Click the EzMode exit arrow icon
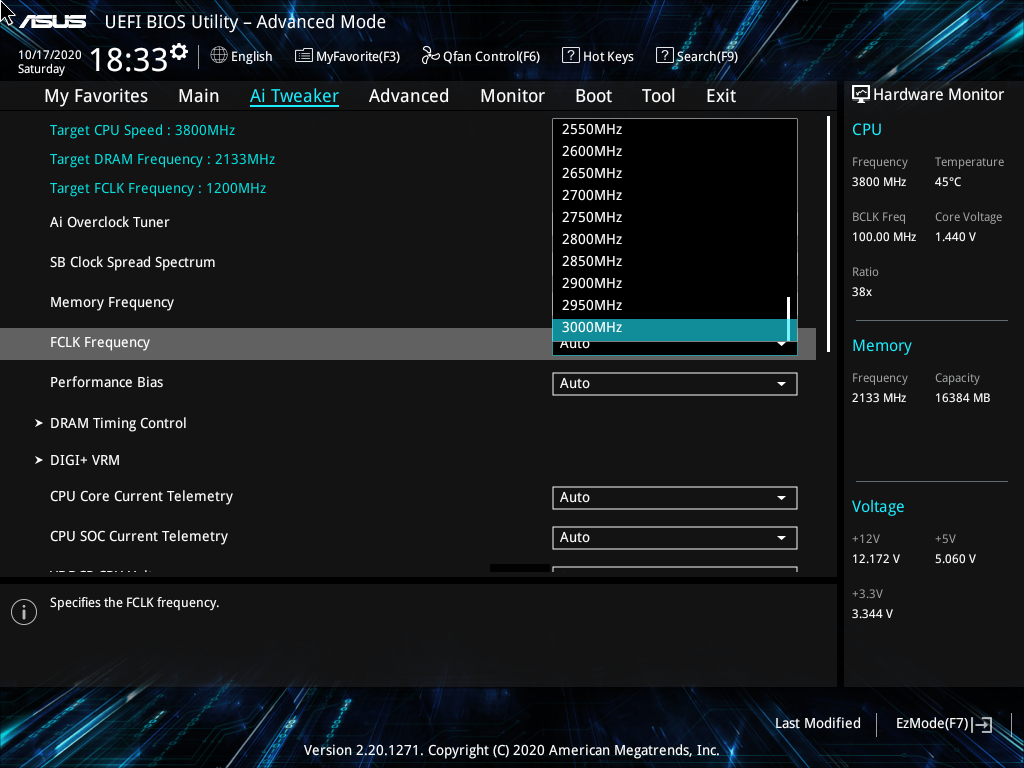 pyautogui.click(x=982, y=724)
